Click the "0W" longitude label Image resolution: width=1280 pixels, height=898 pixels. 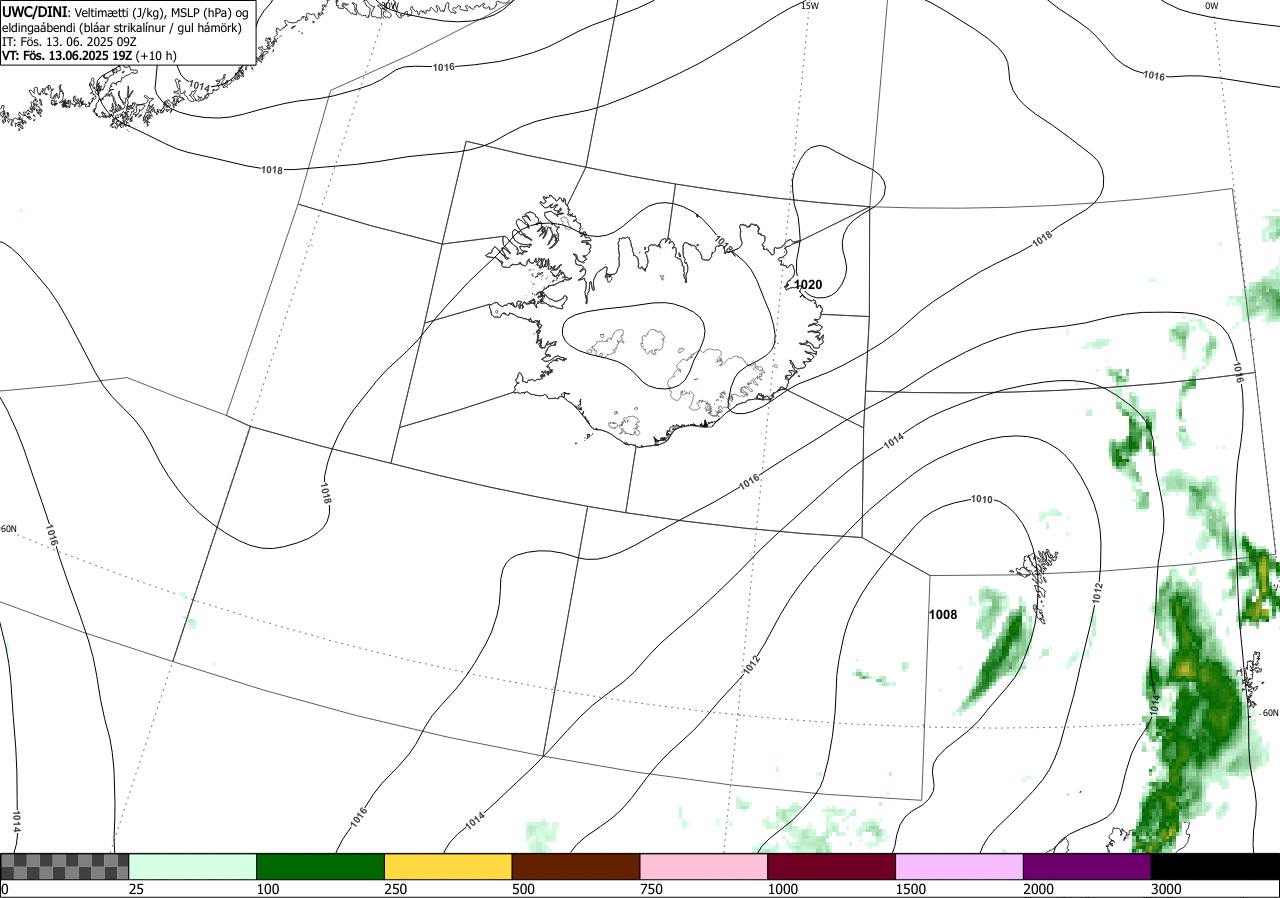coord(1211,6)
